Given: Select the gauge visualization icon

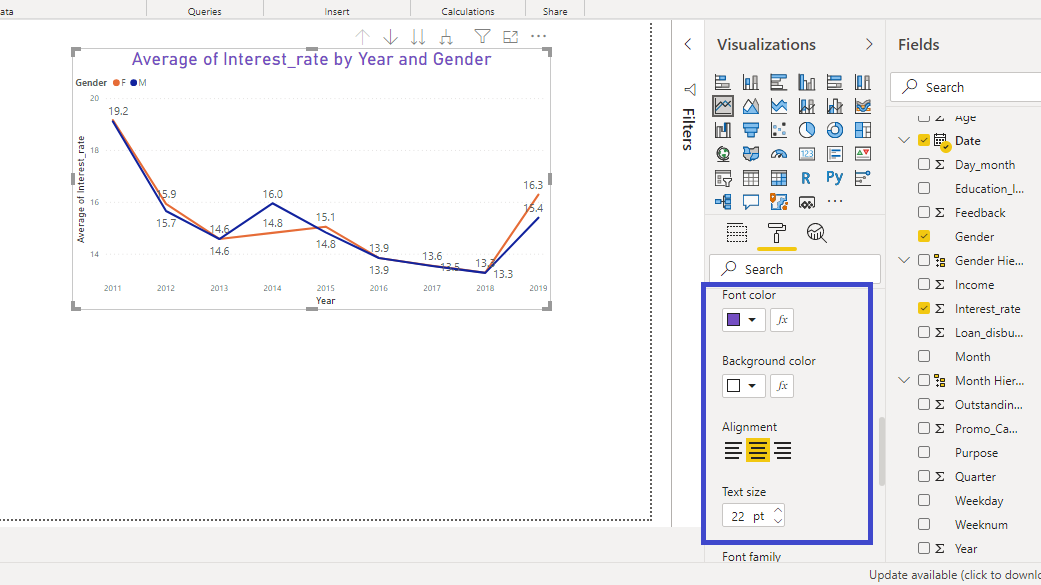Looking at the screenshot, I should (x=778, y=154).
